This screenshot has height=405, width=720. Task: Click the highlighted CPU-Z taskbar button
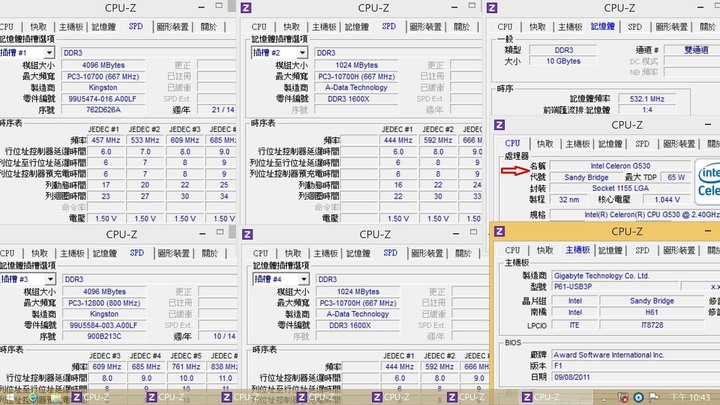(x=556, y=397)
